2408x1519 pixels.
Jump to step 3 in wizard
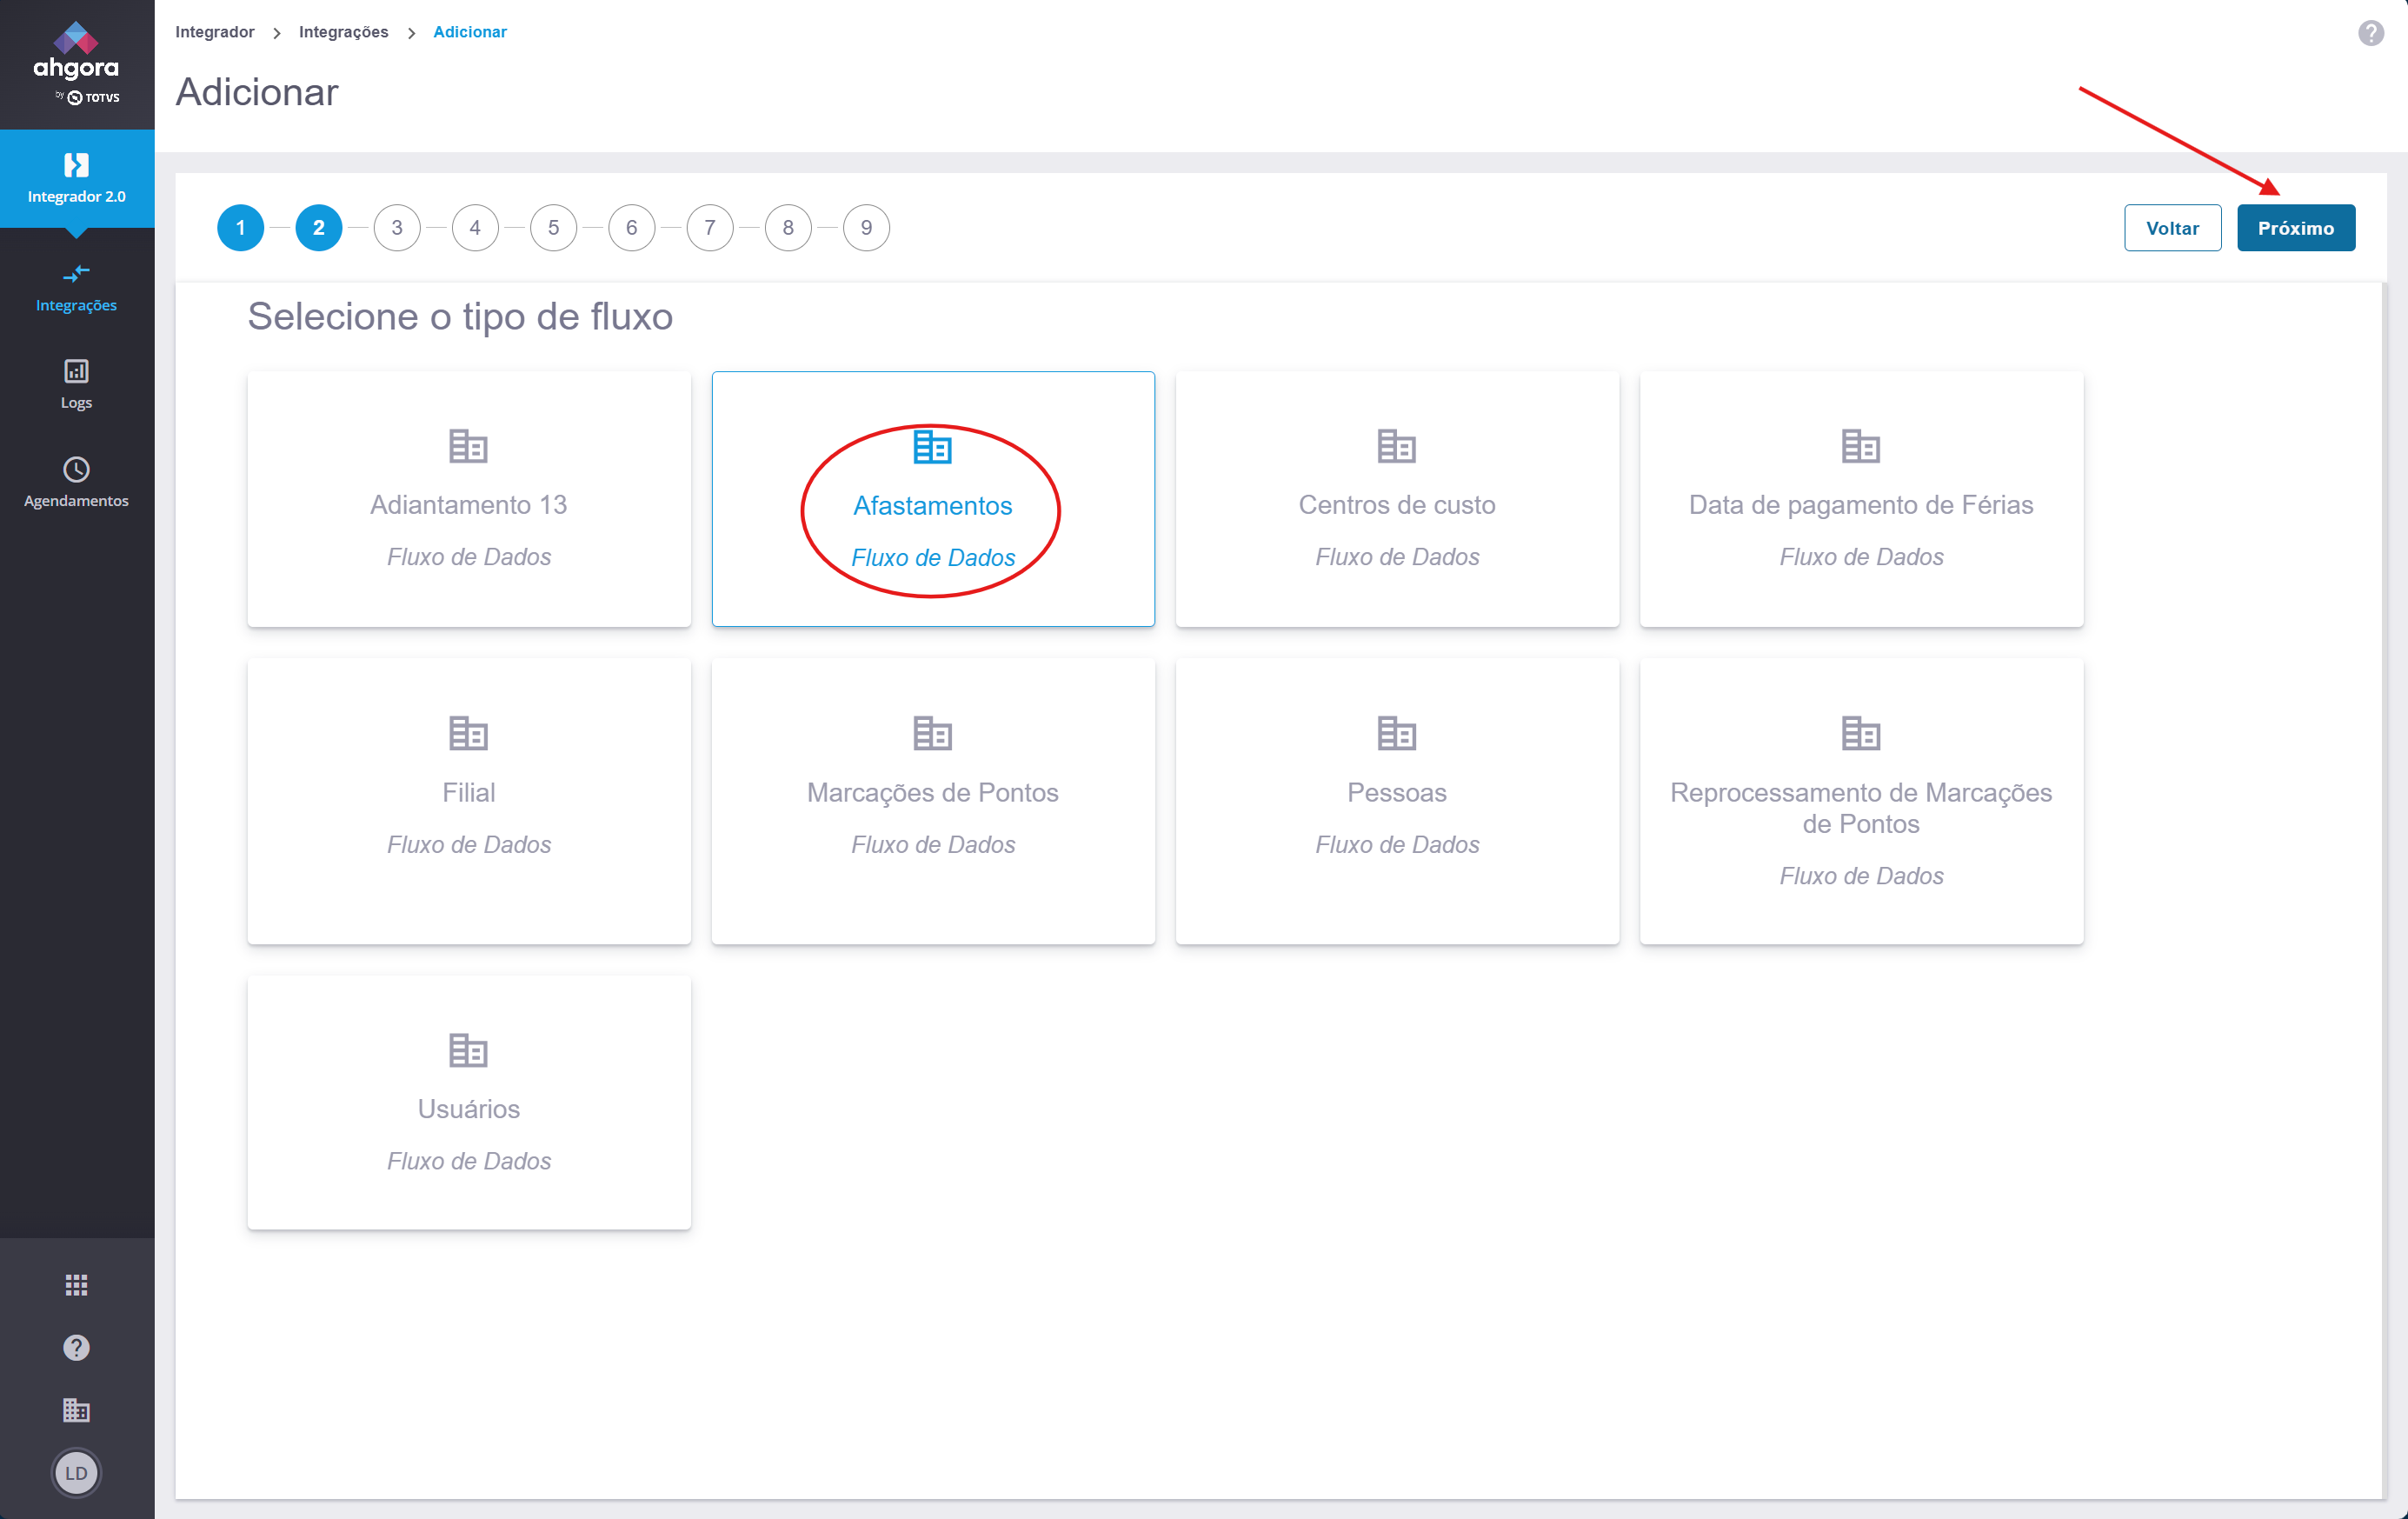click(x=397, y=228)
